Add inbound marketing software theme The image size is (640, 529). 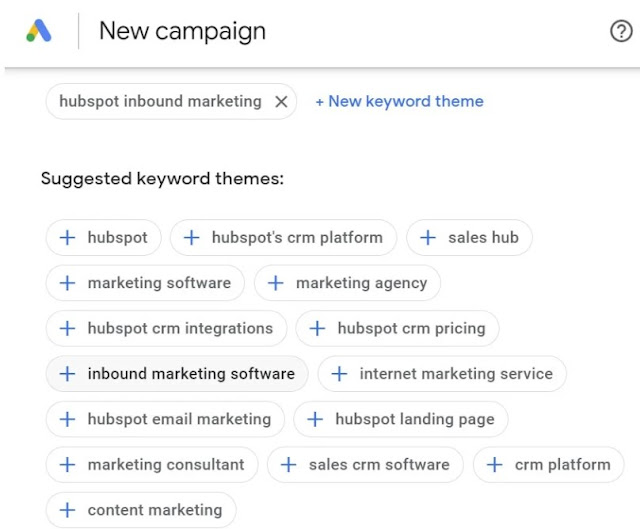tap(177, 373)
